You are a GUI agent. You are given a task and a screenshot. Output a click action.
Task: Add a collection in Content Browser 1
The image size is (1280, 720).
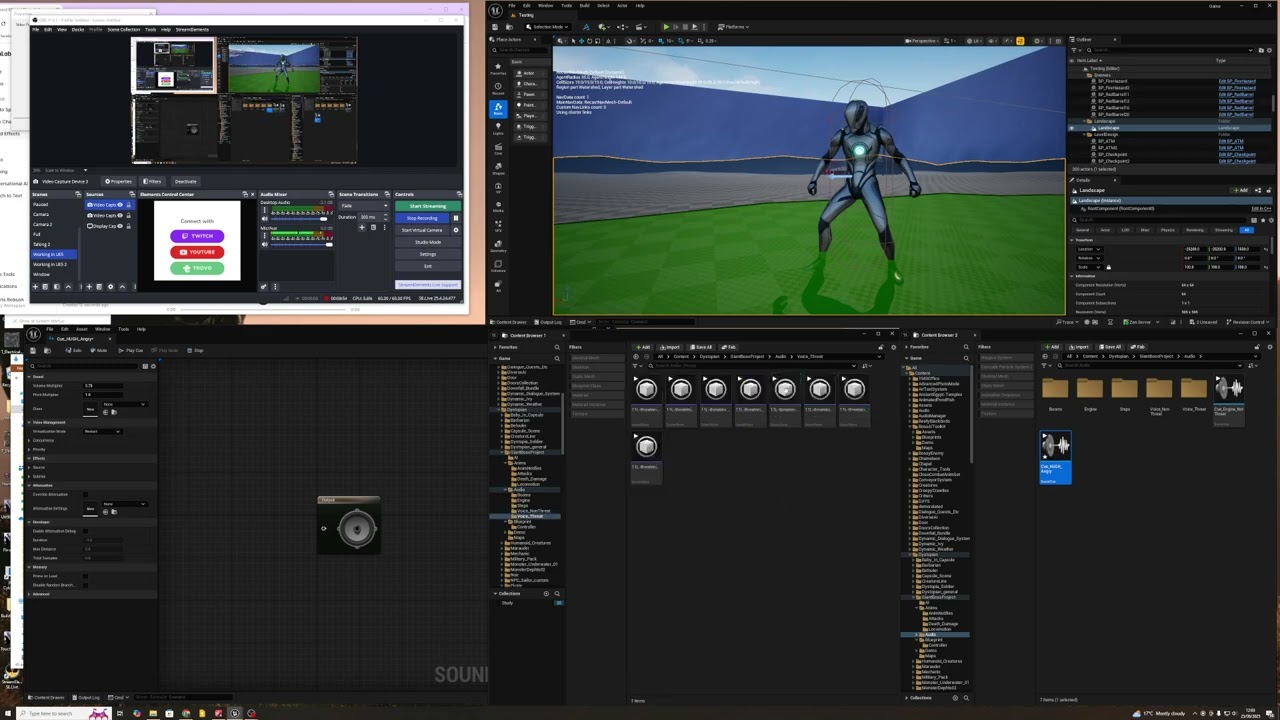point(546,594)
